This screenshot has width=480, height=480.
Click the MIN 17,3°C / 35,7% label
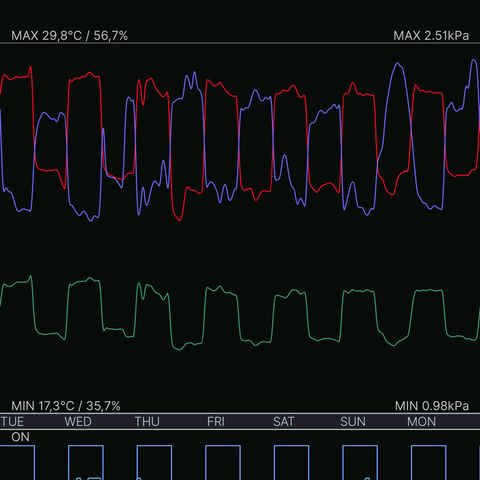point(66,406)
